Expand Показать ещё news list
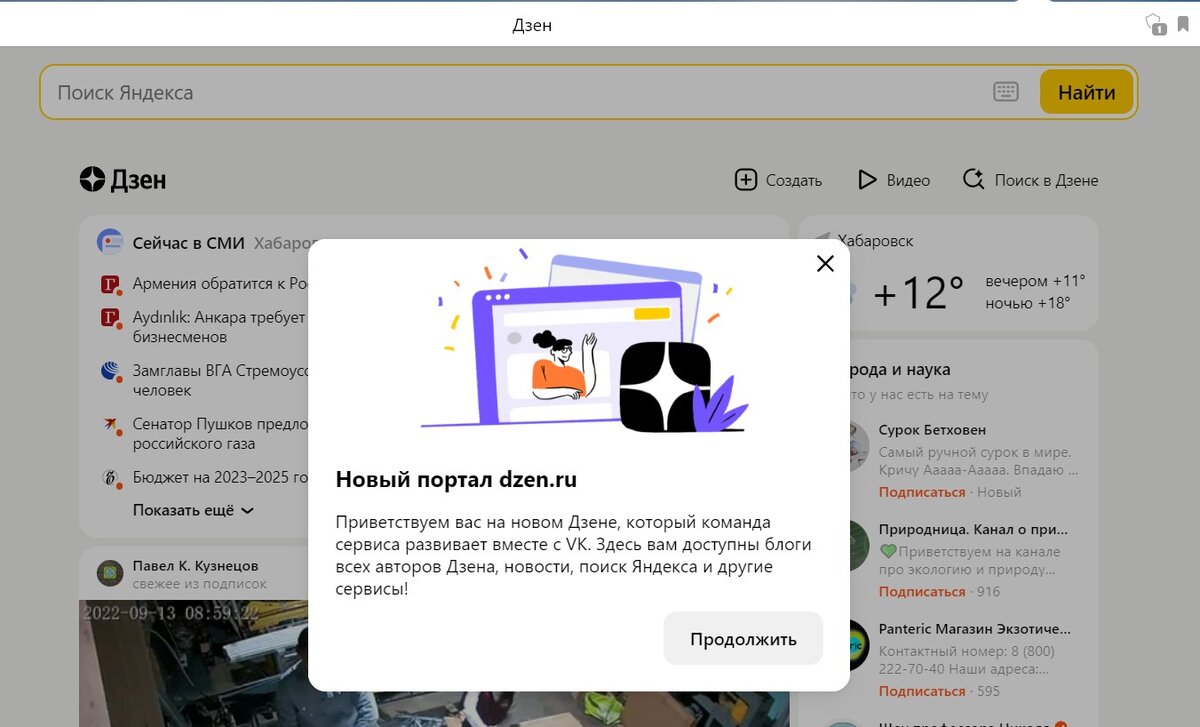1200x727 pixels. click(x=193, y=510)
